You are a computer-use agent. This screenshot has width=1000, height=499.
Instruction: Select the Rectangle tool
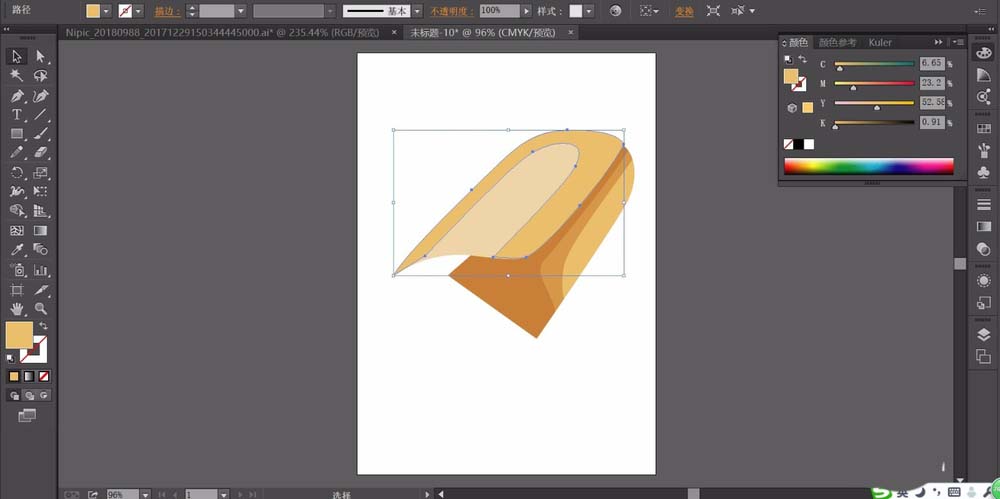(17, 134)
